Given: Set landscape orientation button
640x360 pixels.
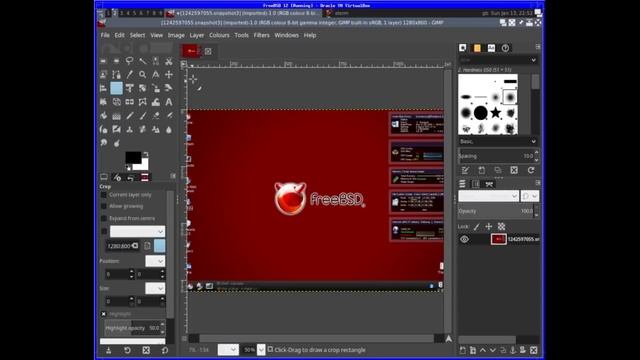Looking at the screenshot, I should tap(160, 246).
